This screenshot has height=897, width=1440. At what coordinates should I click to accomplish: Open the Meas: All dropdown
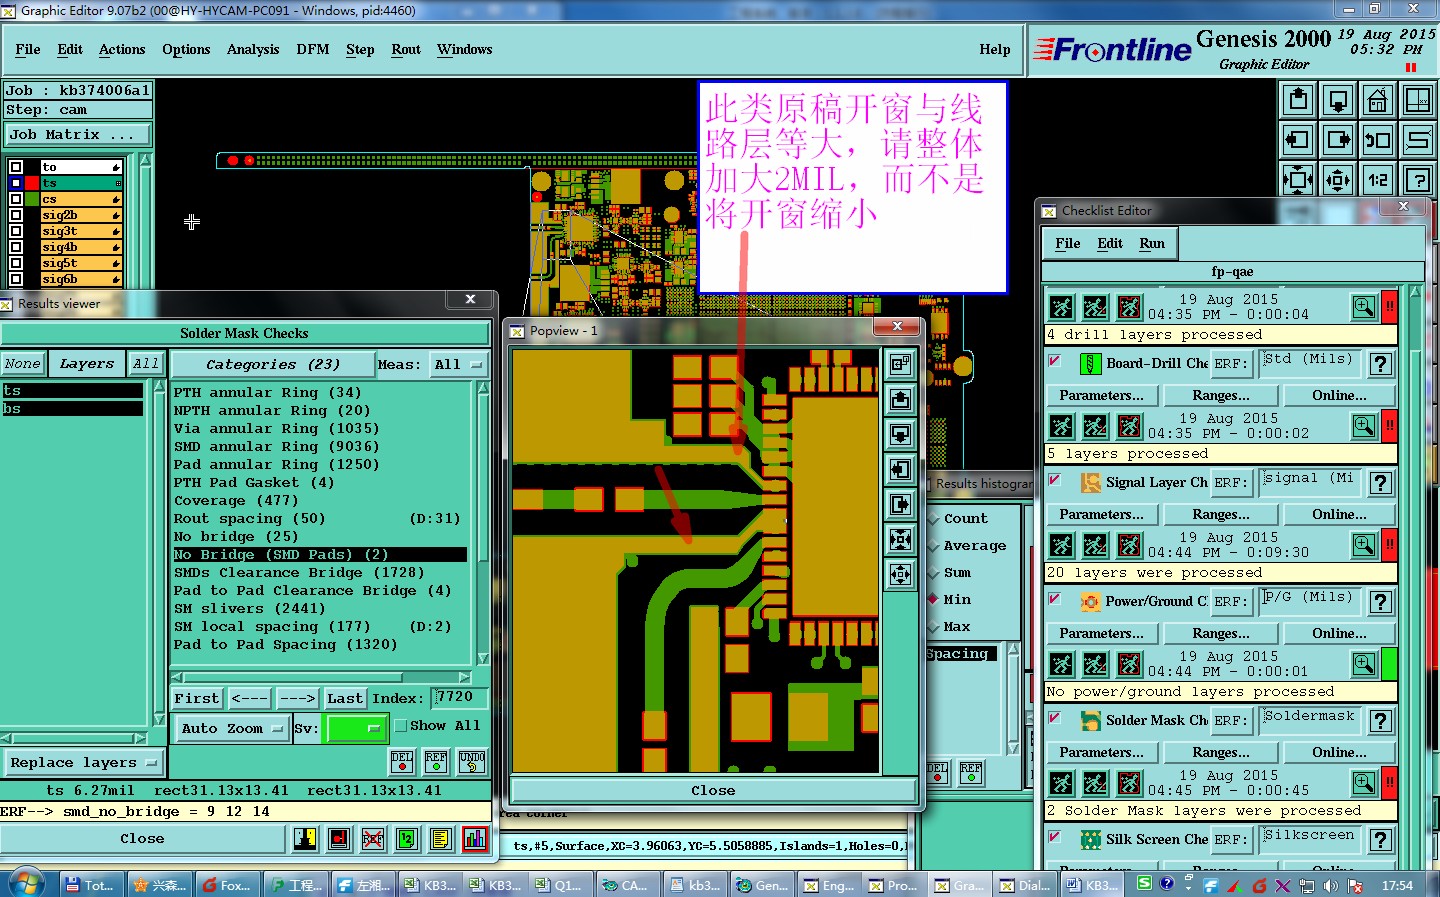[459, 365]
